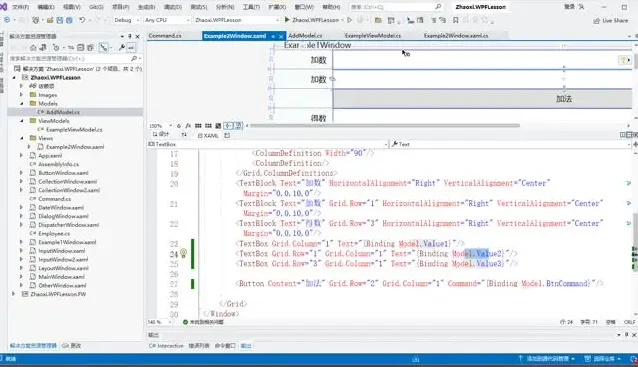Start debugging with green play Zhaoxi.WPFLesson
Viewport: 638px width, 367px height.
[313, 20]
